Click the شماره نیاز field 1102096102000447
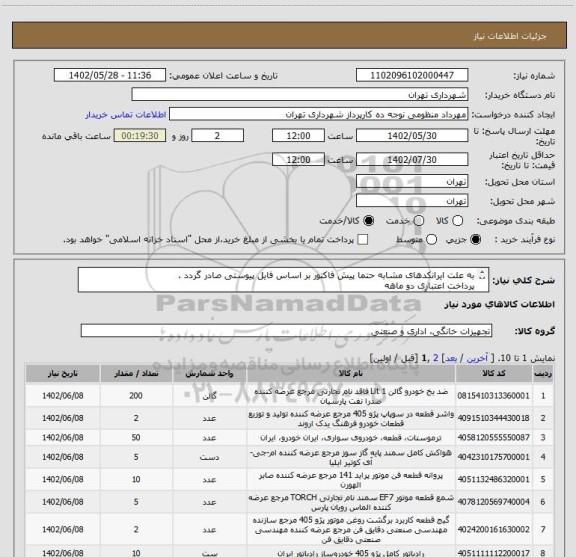The height and width of the screenshot is (557, 576). click(x=412, y=75)
